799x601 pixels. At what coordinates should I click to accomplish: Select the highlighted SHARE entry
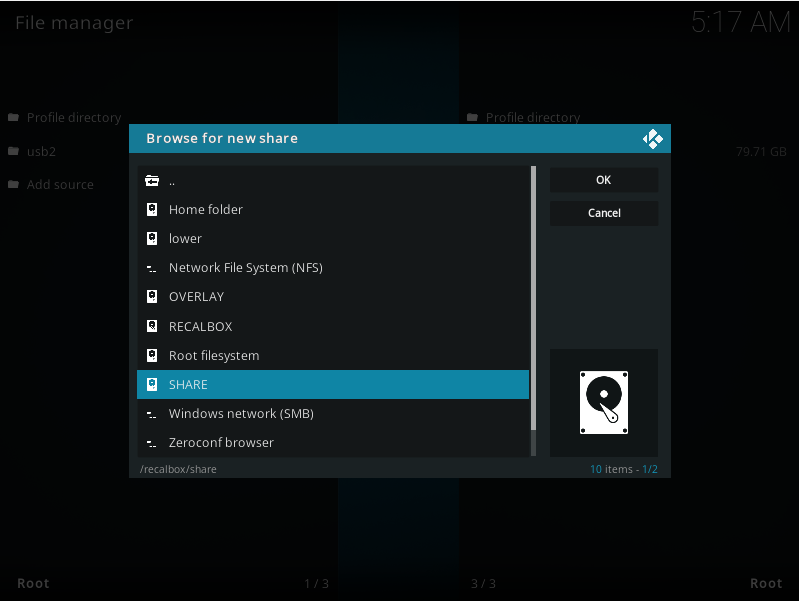click(333, 384)
